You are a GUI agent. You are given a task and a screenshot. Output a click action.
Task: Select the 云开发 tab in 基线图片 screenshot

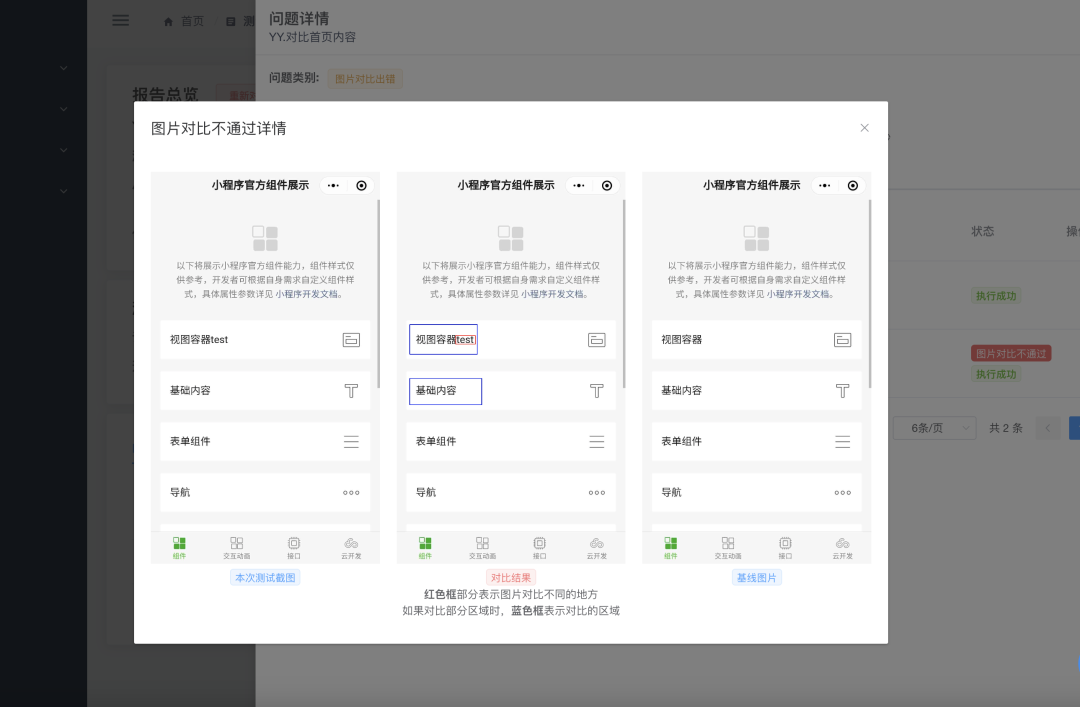(x=842, y=548)
